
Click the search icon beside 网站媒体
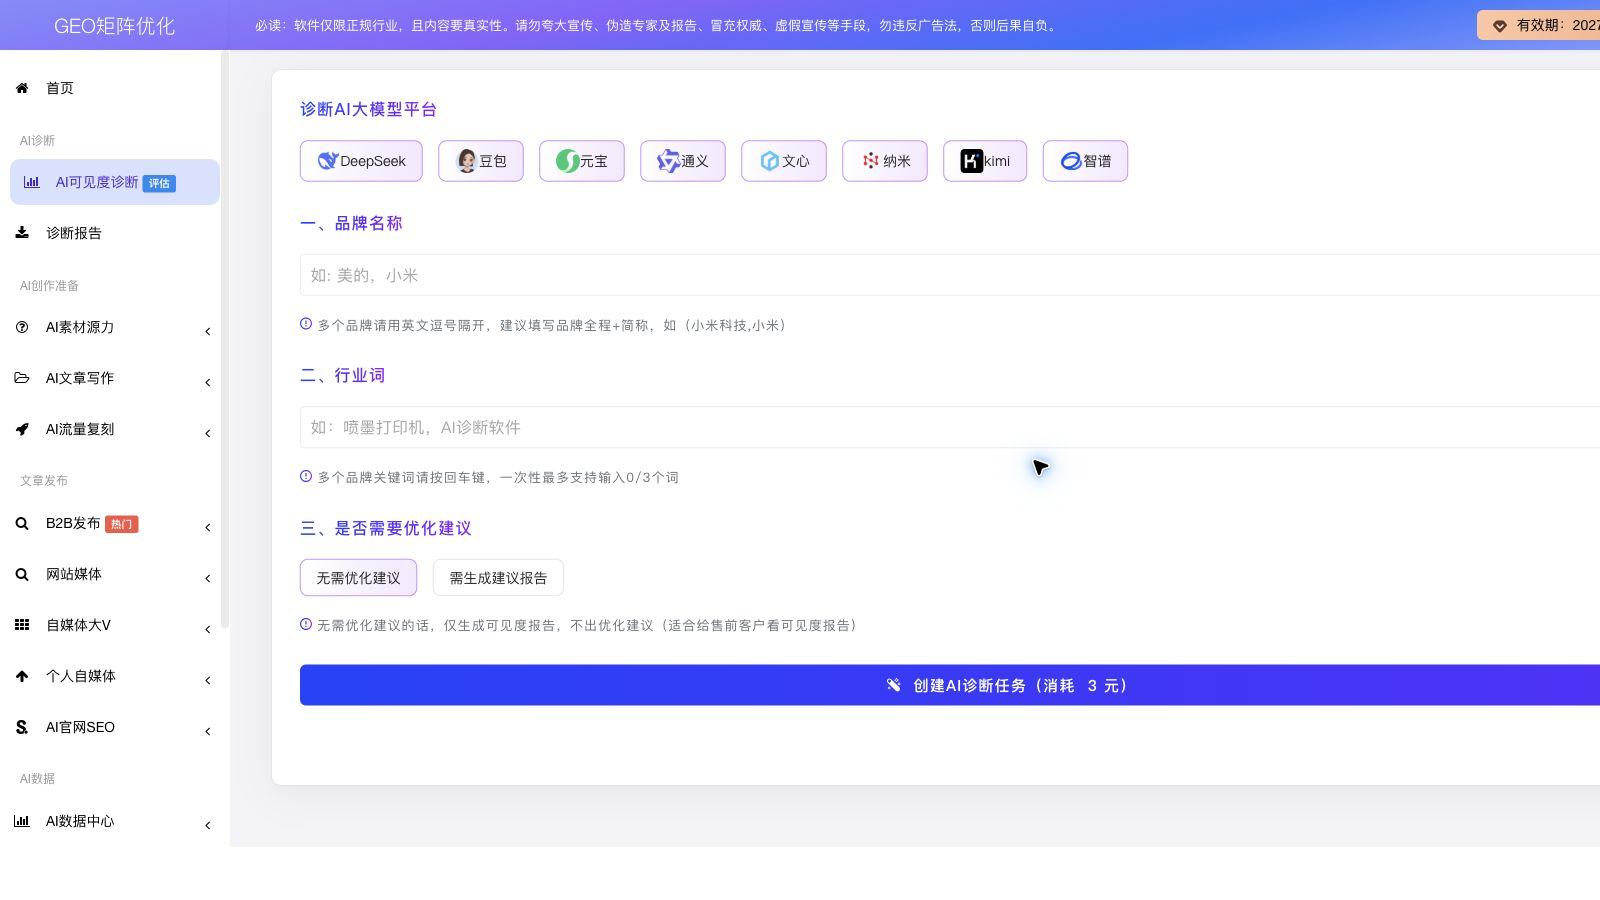click(x=22, y=574)
